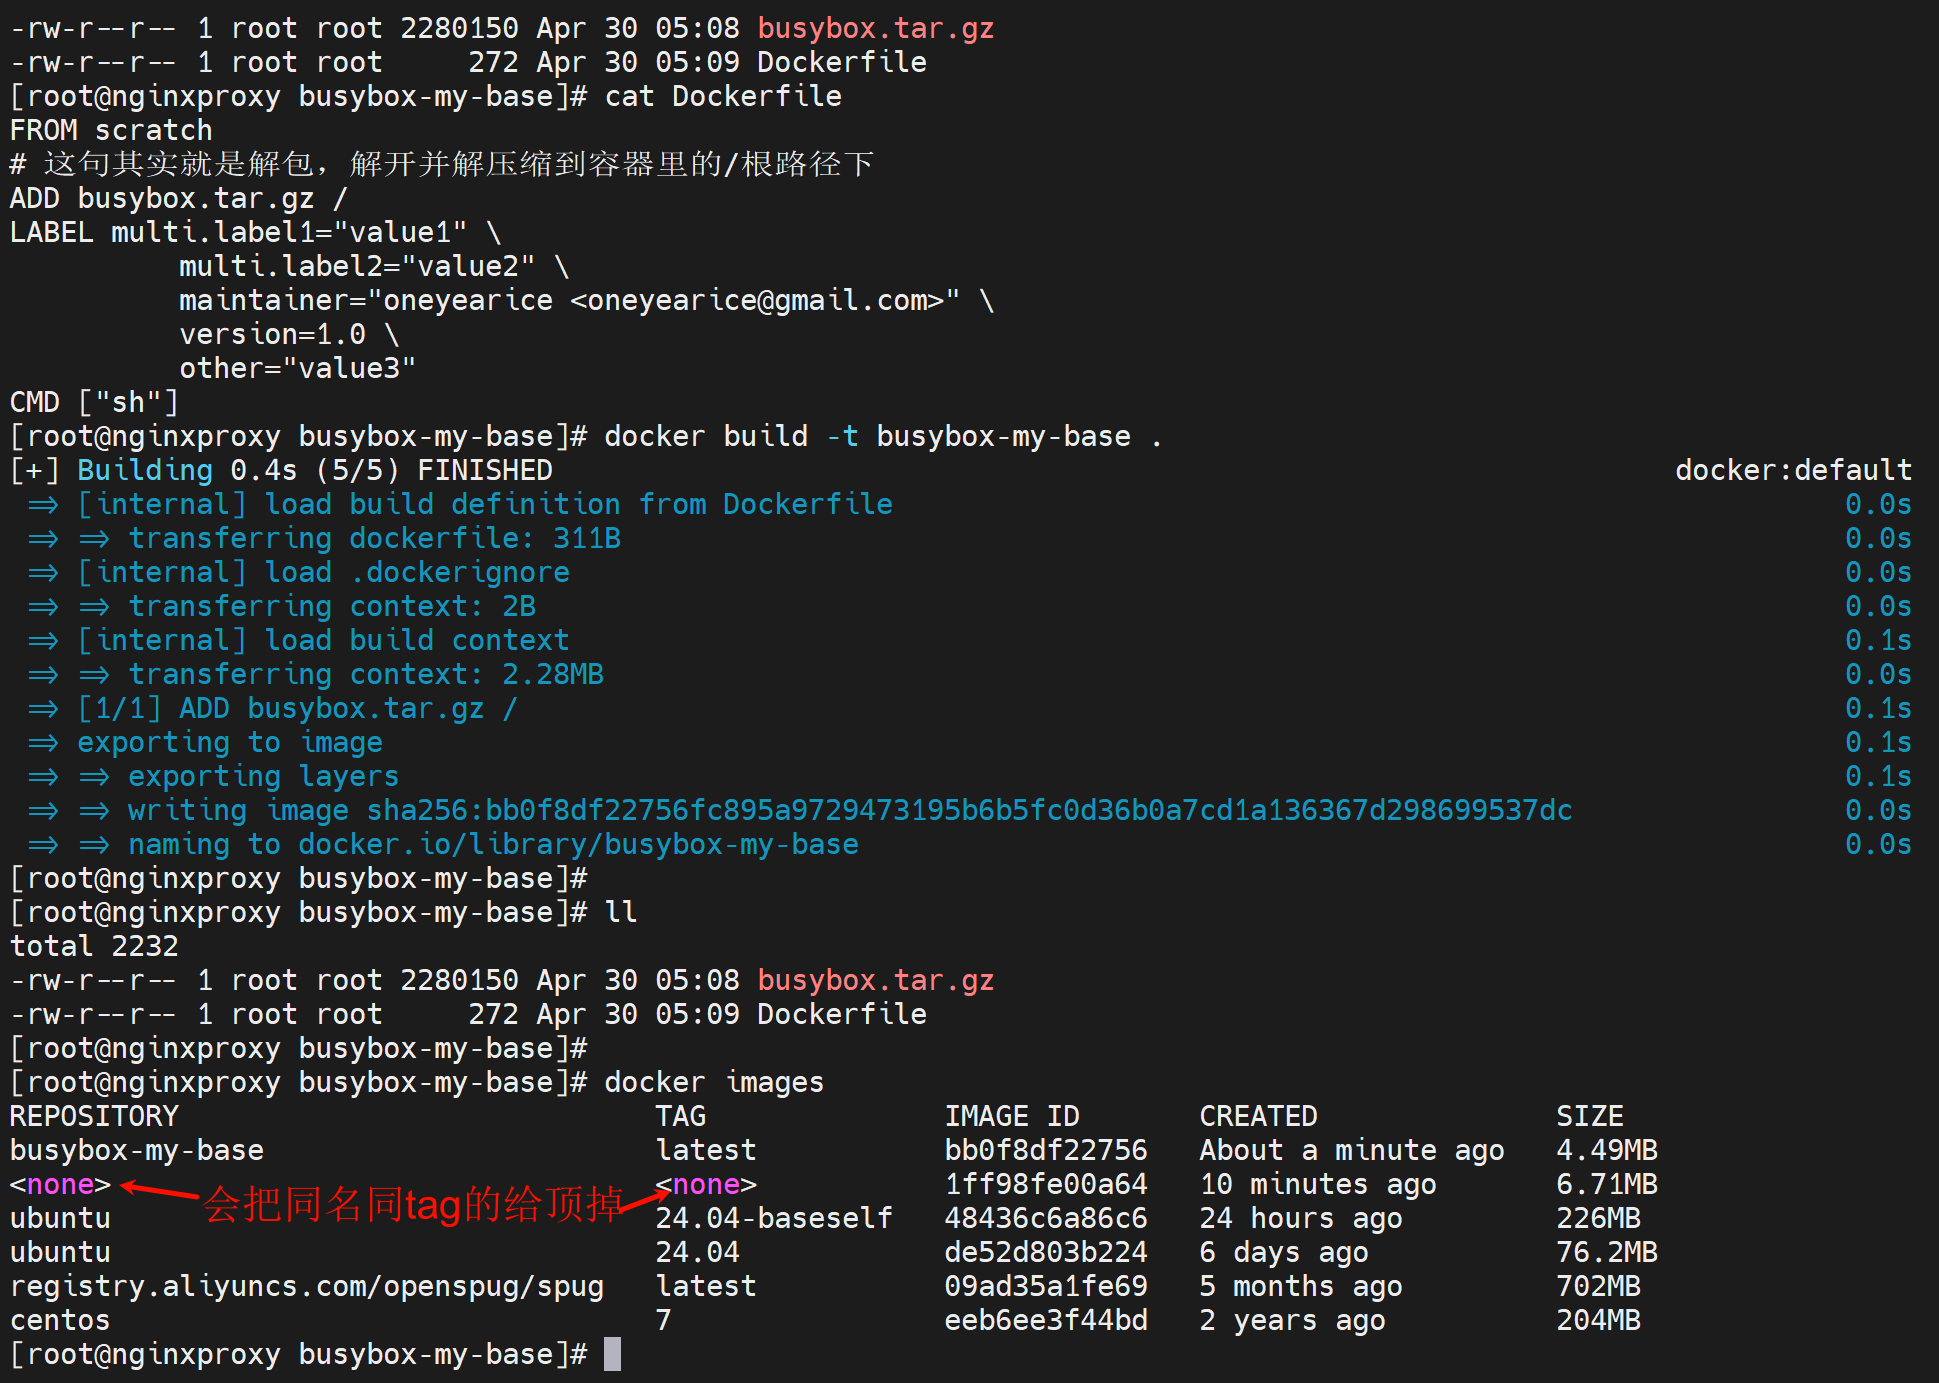Click the sha256 image hash in build output
The width and height of the screenshot is (1939, 1383).
click(969, 810)
